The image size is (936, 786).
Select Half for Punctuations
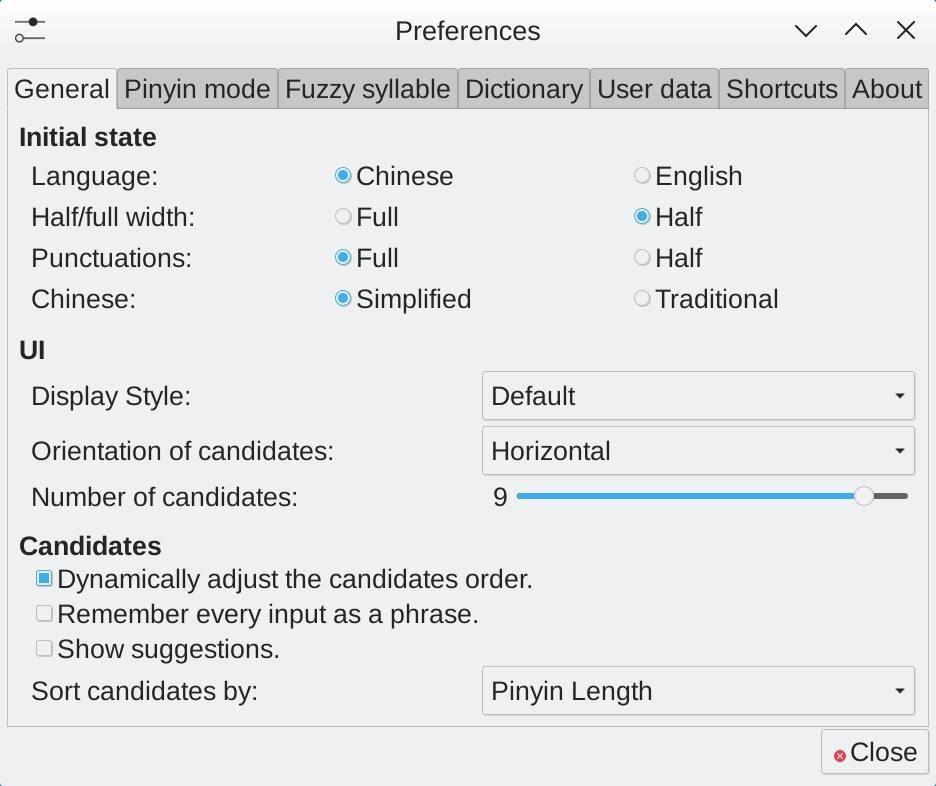pos(641,257)
